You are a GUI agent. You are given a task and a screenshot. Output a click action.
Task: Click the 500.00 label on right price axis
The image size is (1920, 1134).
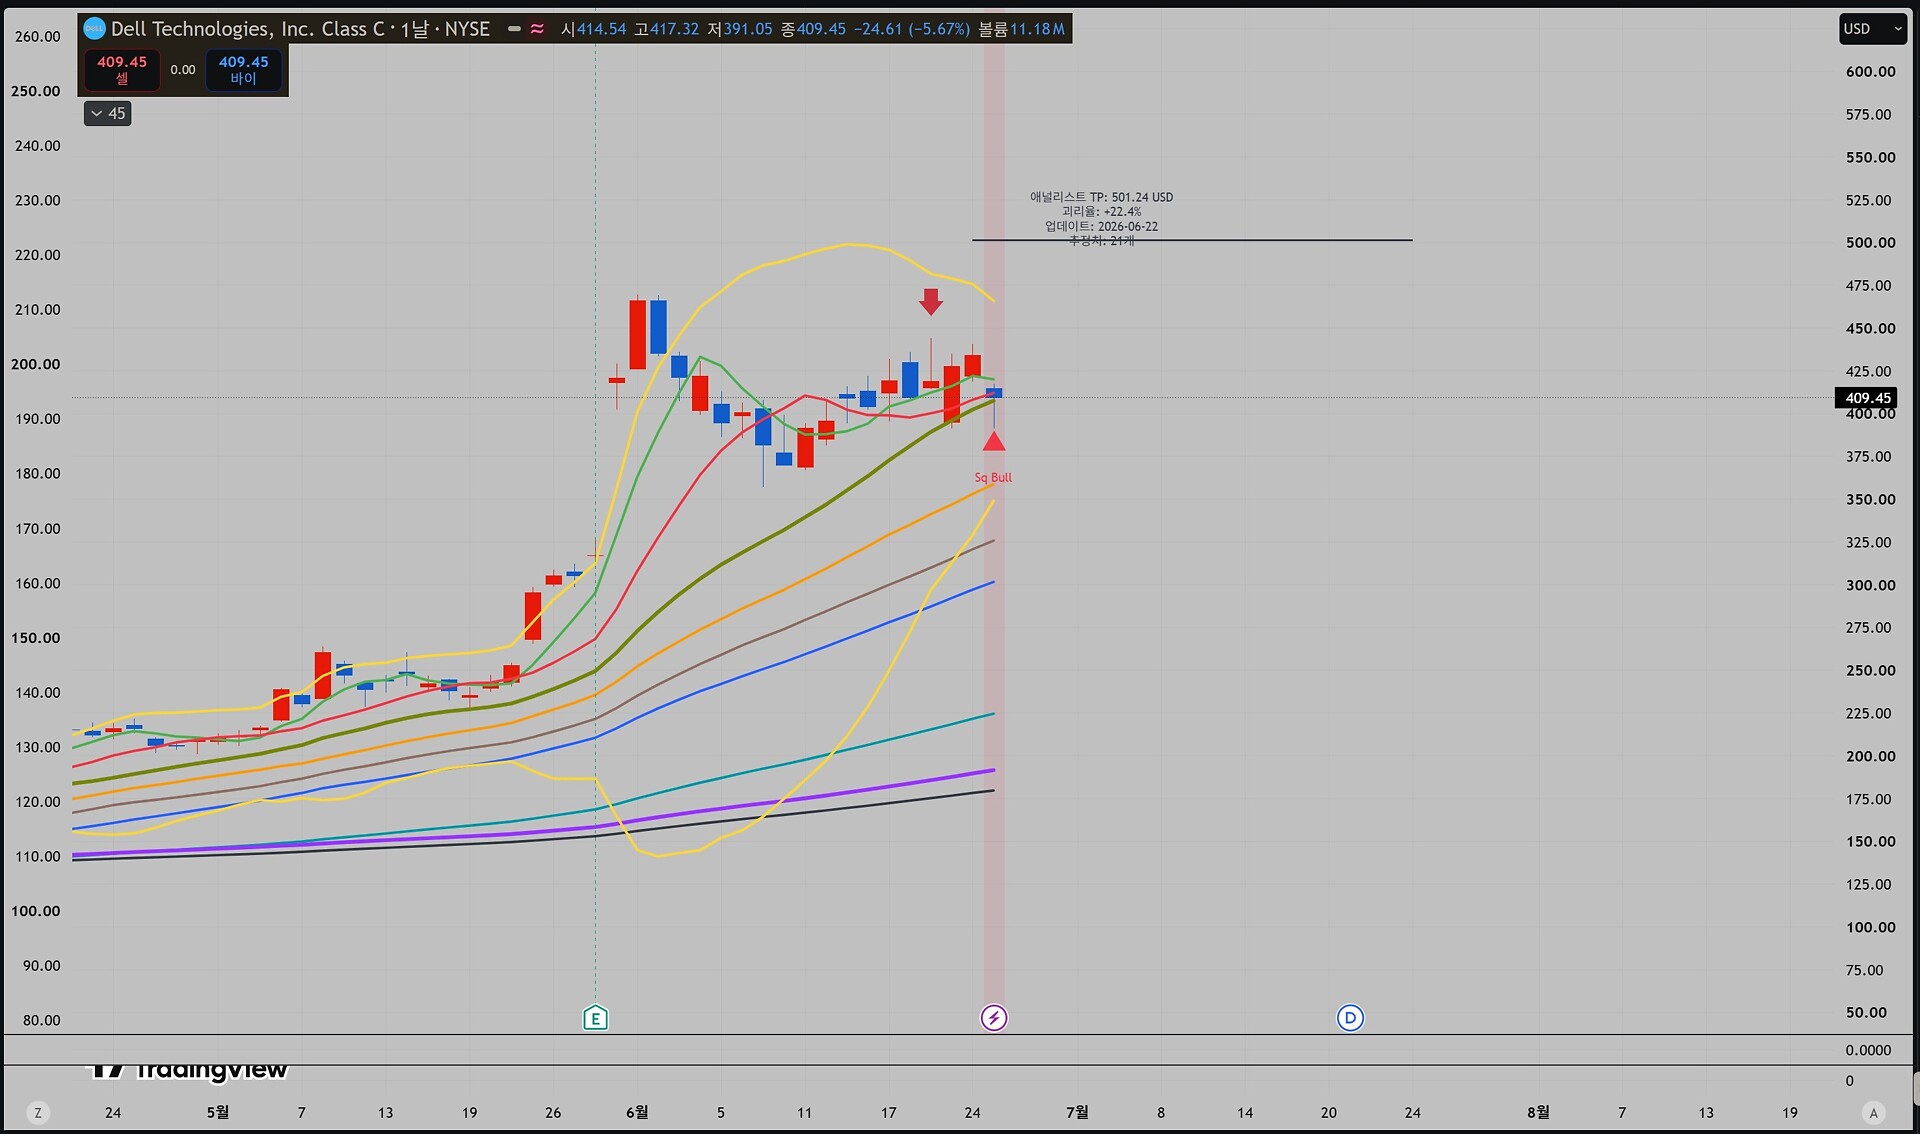pos(1870,242)
